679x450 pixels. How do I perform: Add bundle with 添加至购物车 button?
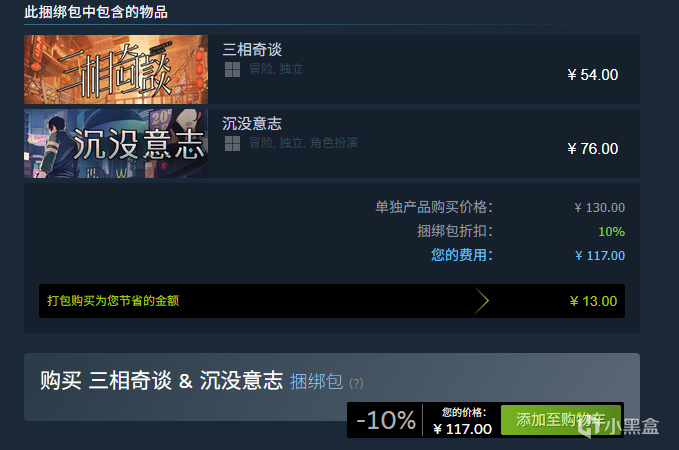pyautogui.click(x=561, y=420)
